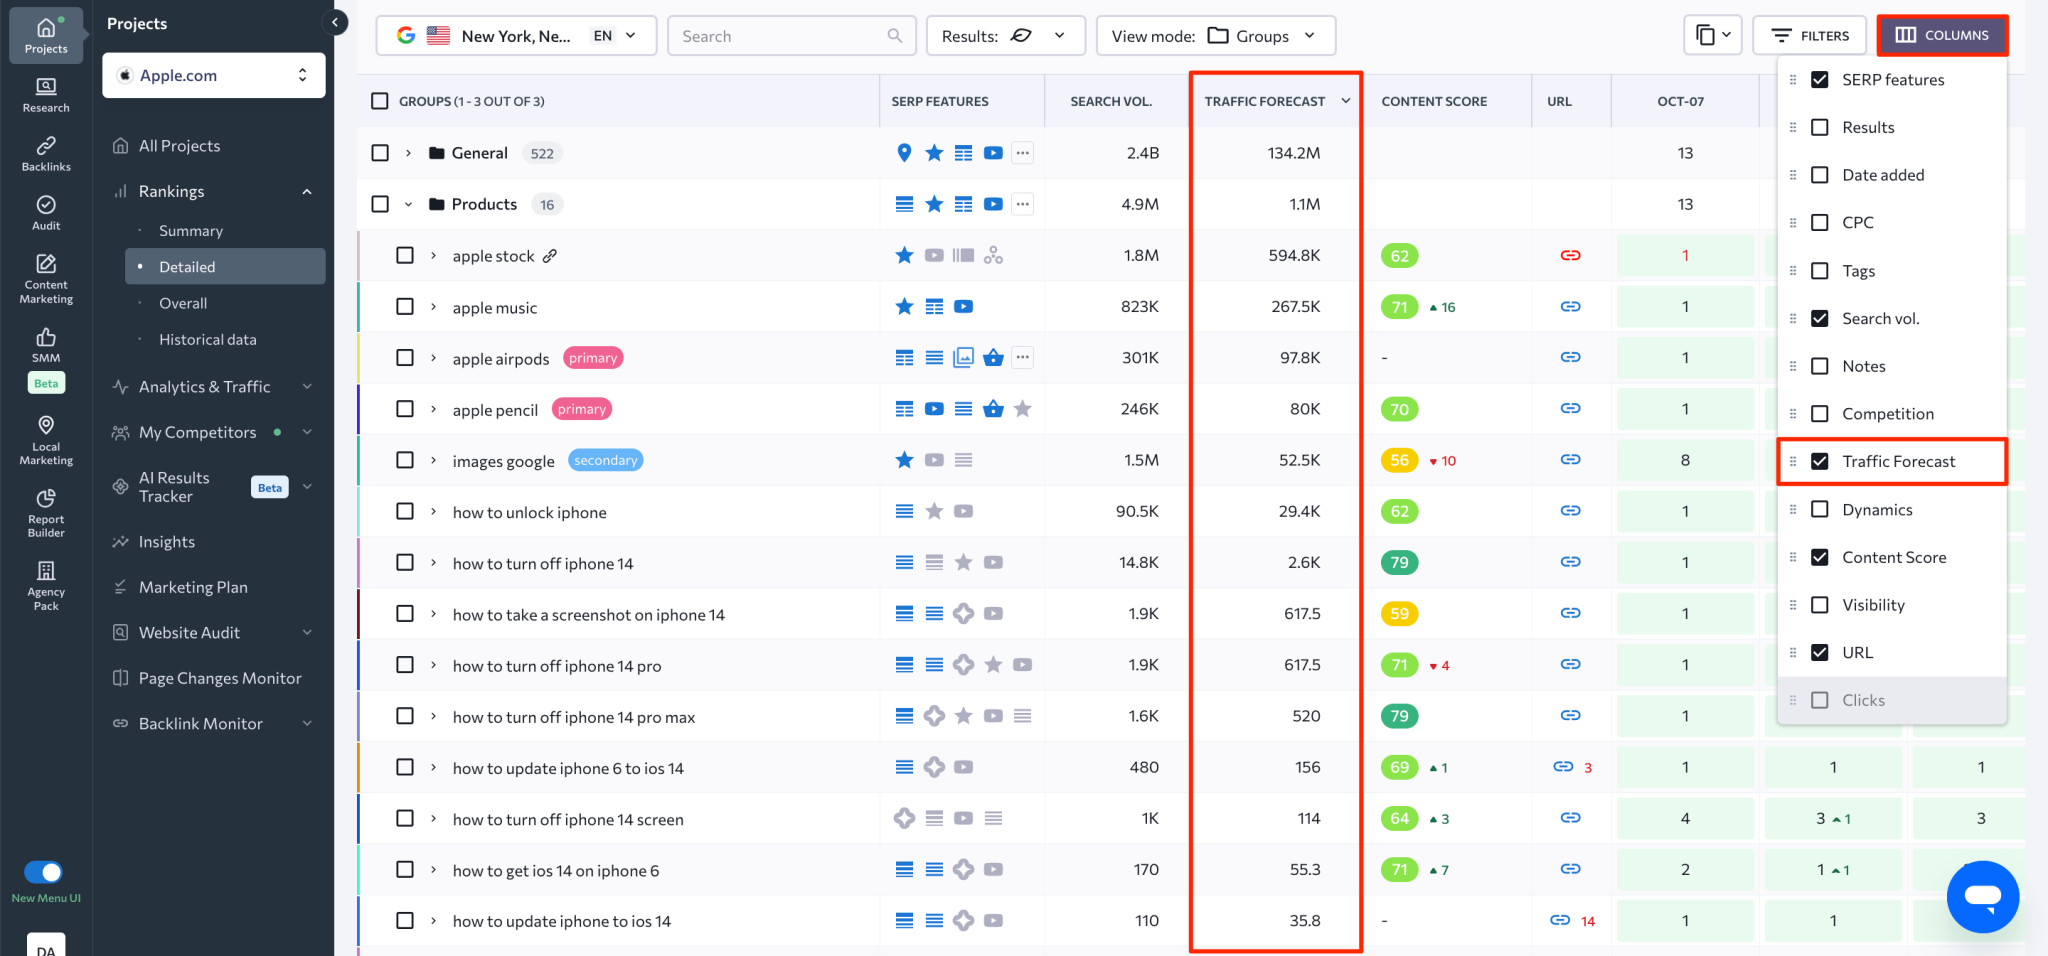Enable the Date added column
Viewport: 2048px width, 956px height.
click(1820, 175)
